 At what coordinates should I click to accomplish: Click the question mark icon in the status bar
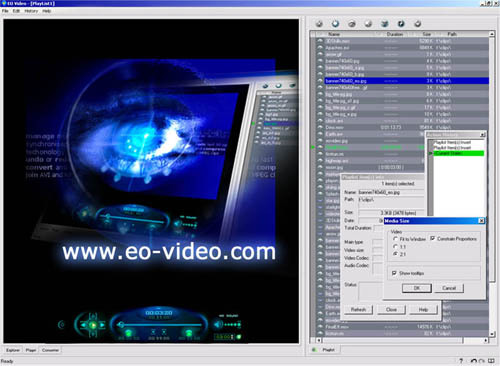461,361
